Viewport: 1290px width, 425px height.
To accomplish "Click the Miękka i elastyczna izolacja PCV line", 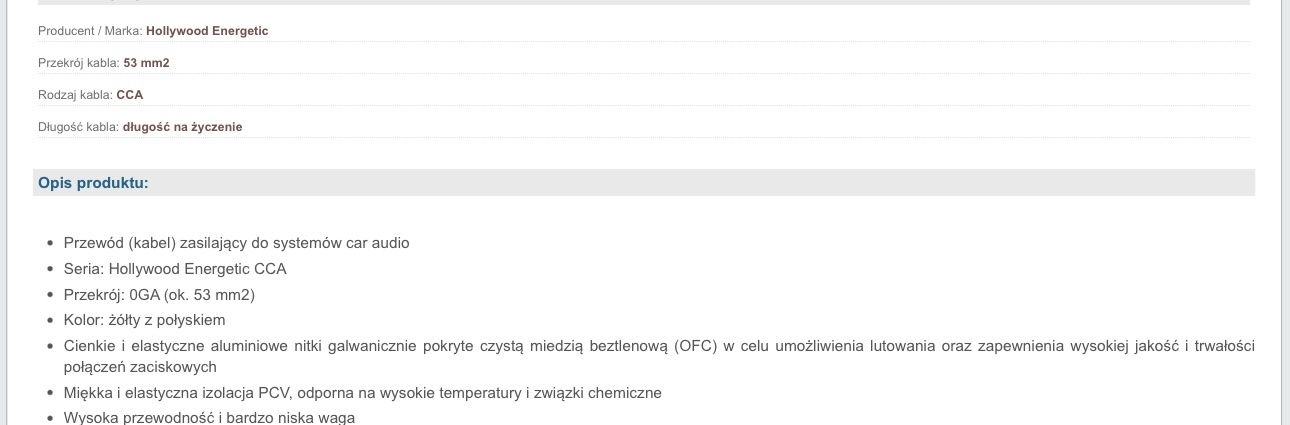I will click(363, 393).
